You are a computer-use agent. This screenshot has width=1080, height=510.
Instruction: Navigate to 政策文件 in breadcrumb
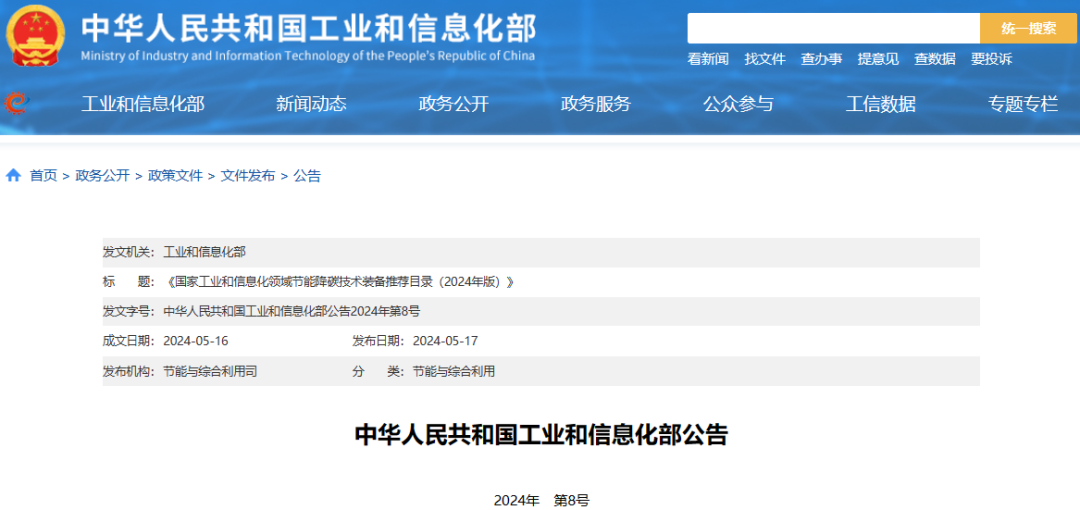coord(175,176)
